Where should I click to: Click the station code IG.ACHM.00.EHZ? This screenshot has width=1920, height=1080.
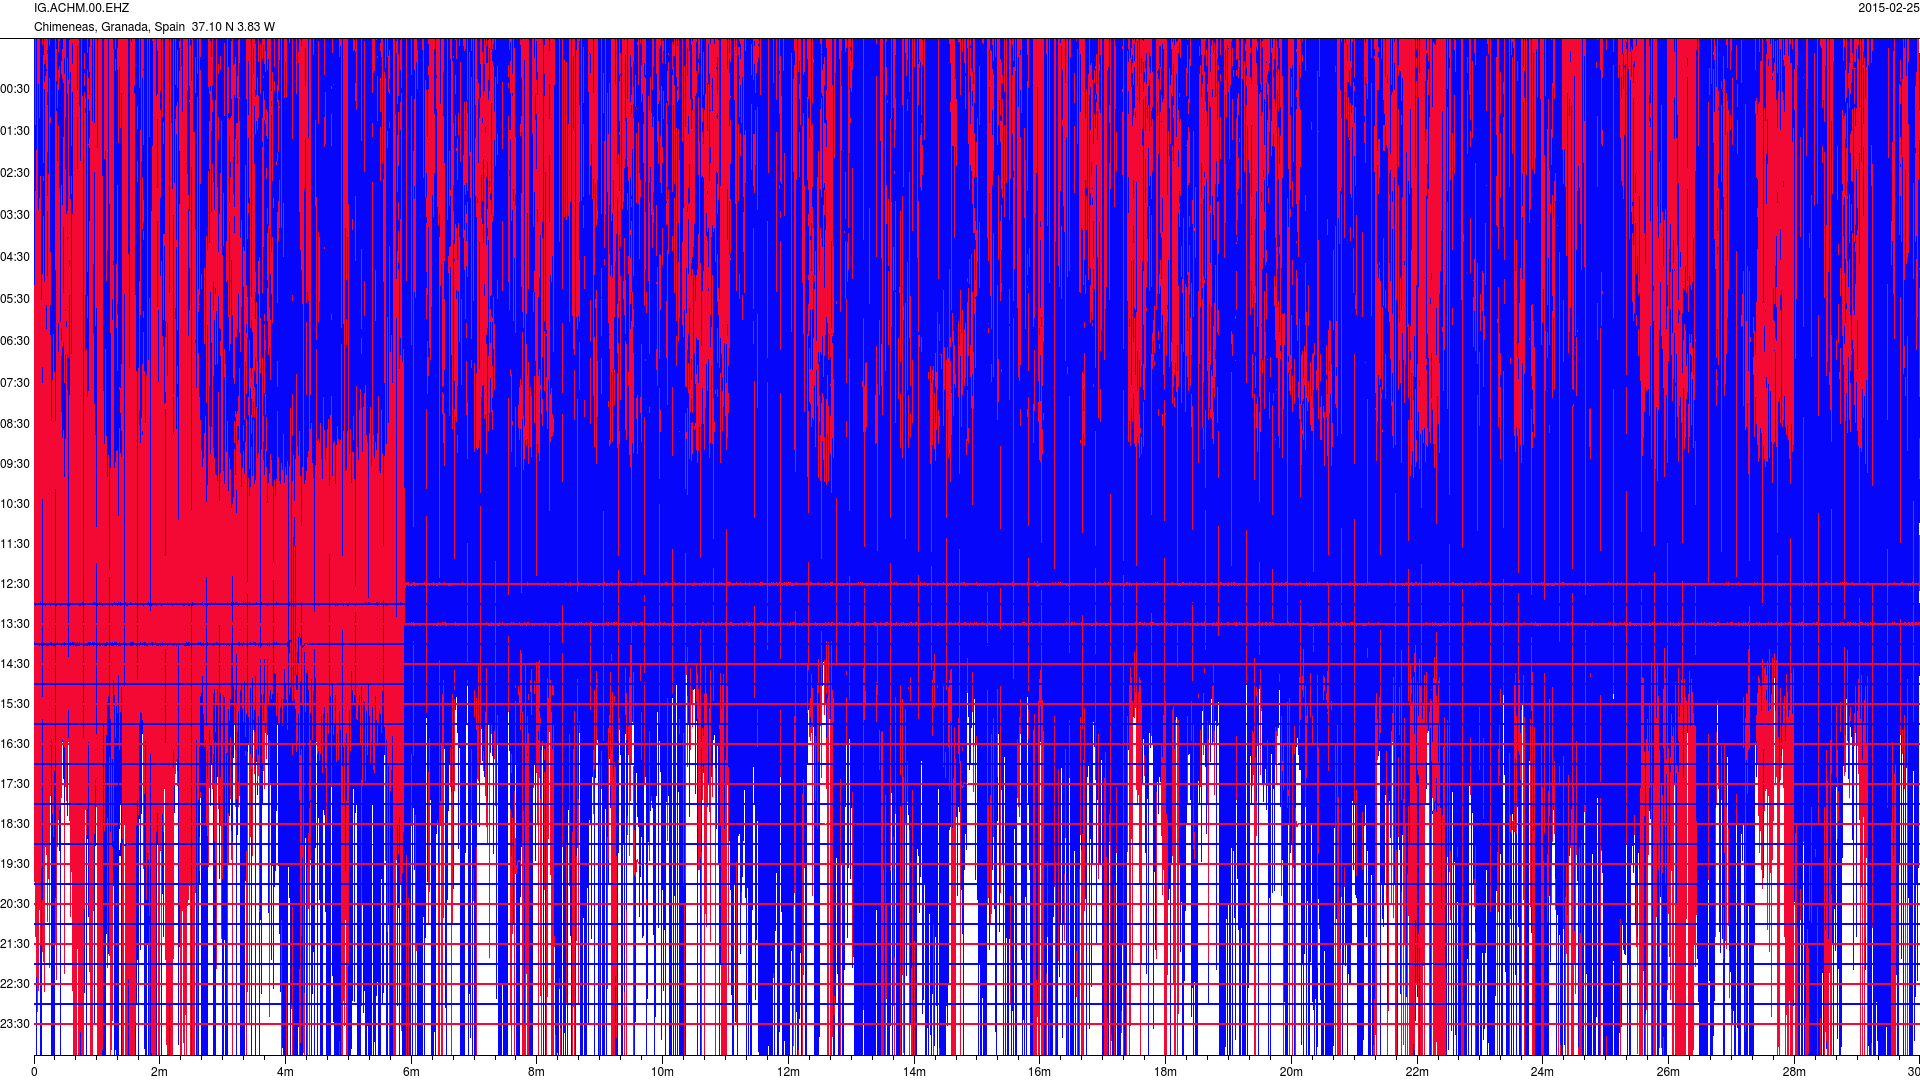(81, 8)
